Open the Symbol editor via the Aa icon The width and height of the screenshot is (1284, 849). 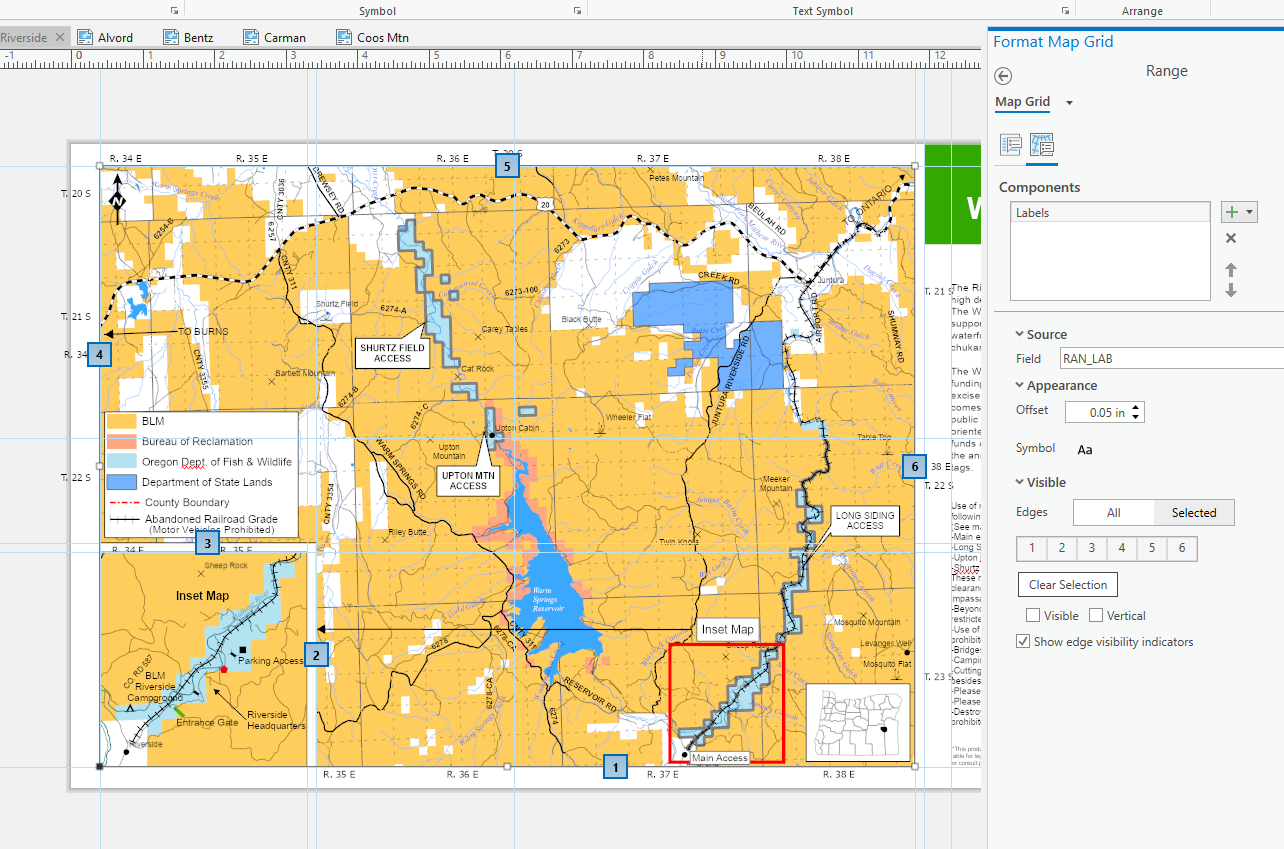tap(1084, 450)
